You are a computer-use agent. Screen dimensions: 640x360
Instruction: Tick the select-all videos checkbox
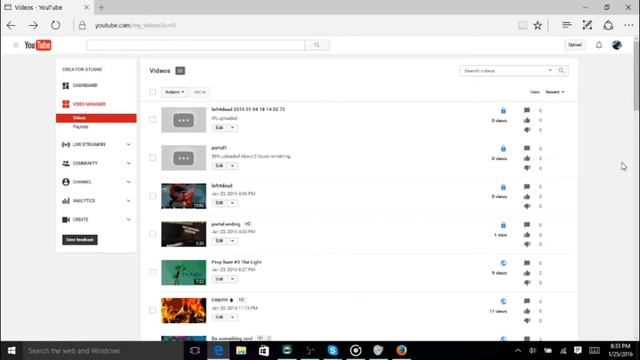(153, 92)
